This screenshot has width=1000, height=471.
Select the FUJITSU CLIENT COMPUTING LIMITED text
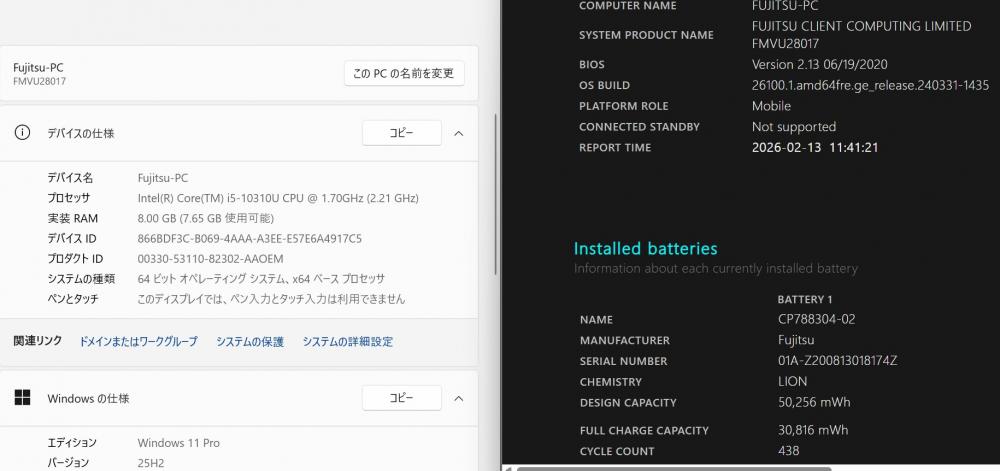coord(862,27)
